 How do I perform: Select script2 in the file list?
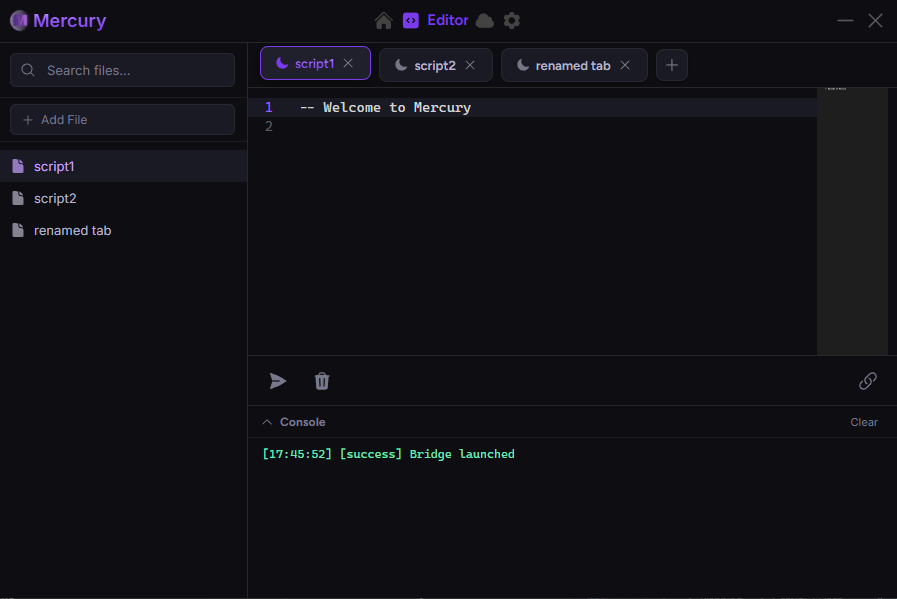pyautogui.click(x=124, y=198)
